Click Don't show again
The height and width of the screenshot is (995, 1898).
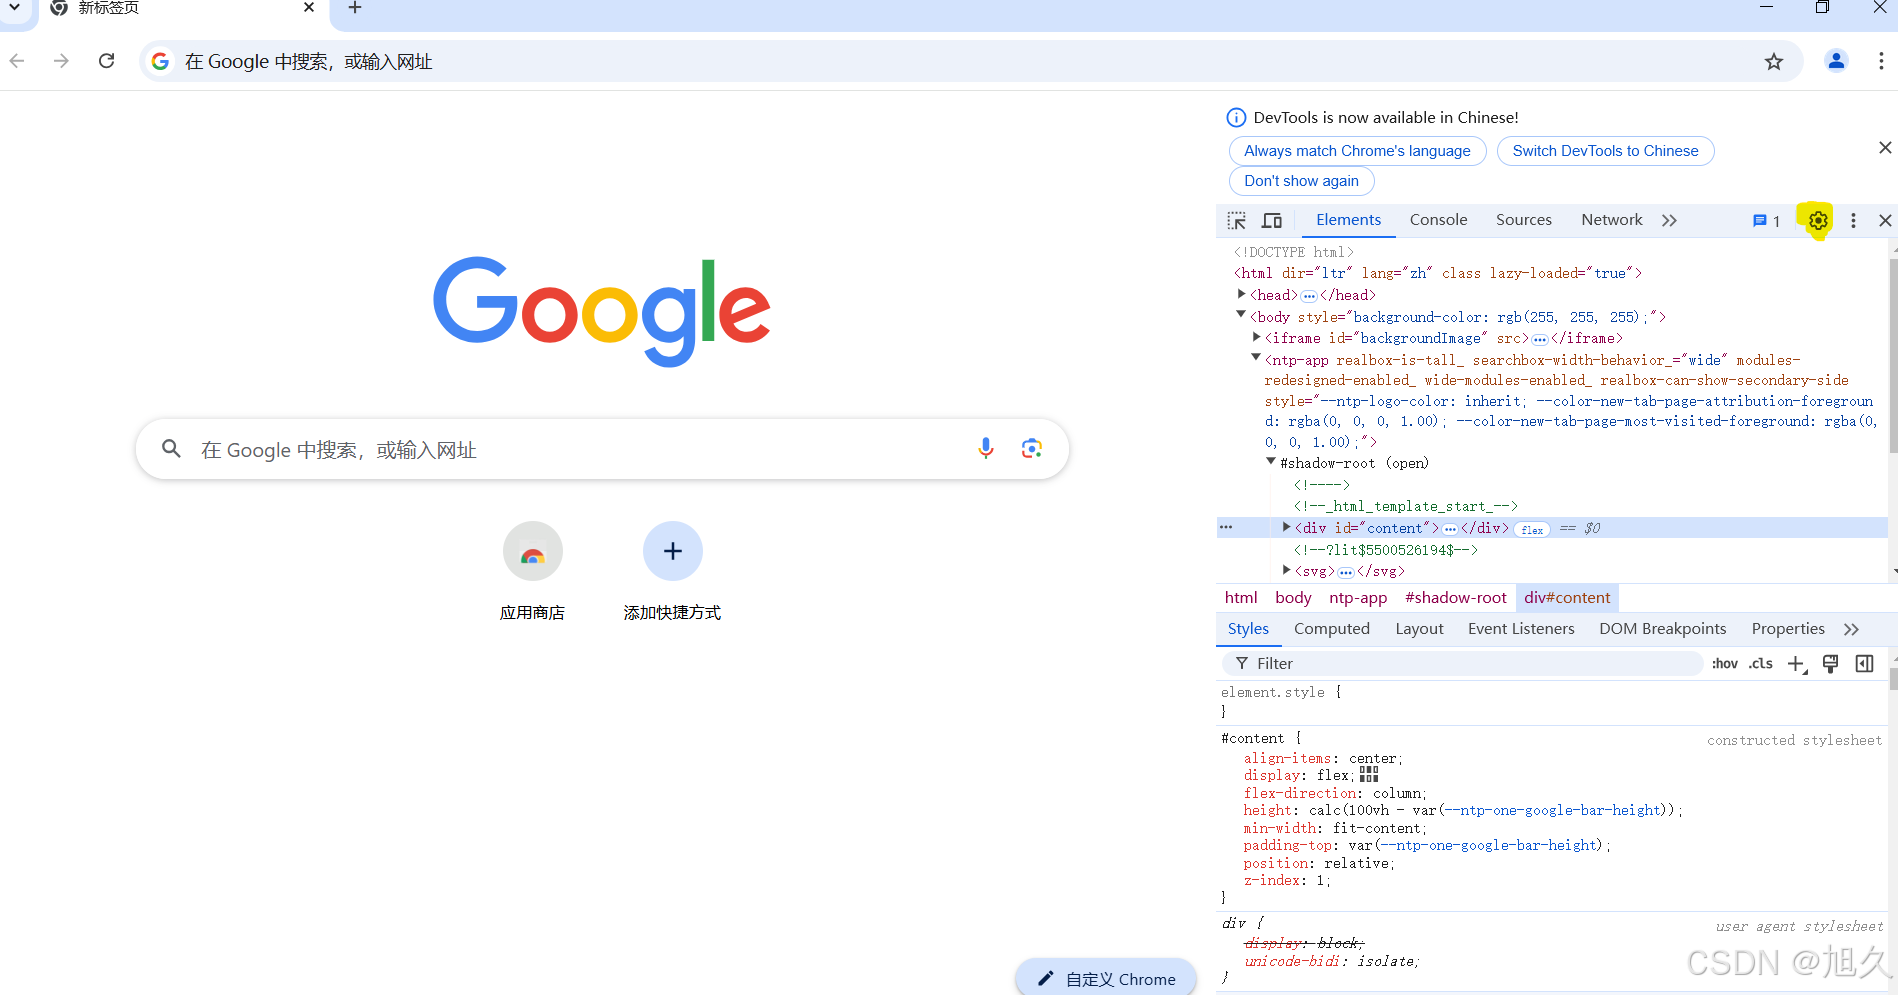click(1301, 181)
